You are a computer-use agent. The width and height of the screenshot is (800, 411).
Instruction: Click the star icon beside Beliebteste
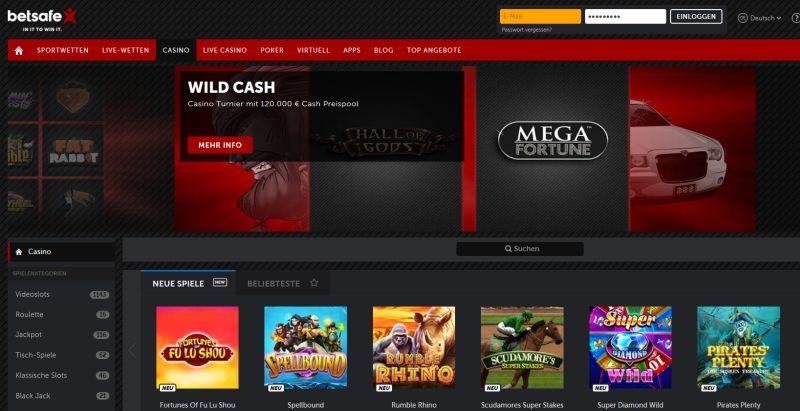(314, 282)
